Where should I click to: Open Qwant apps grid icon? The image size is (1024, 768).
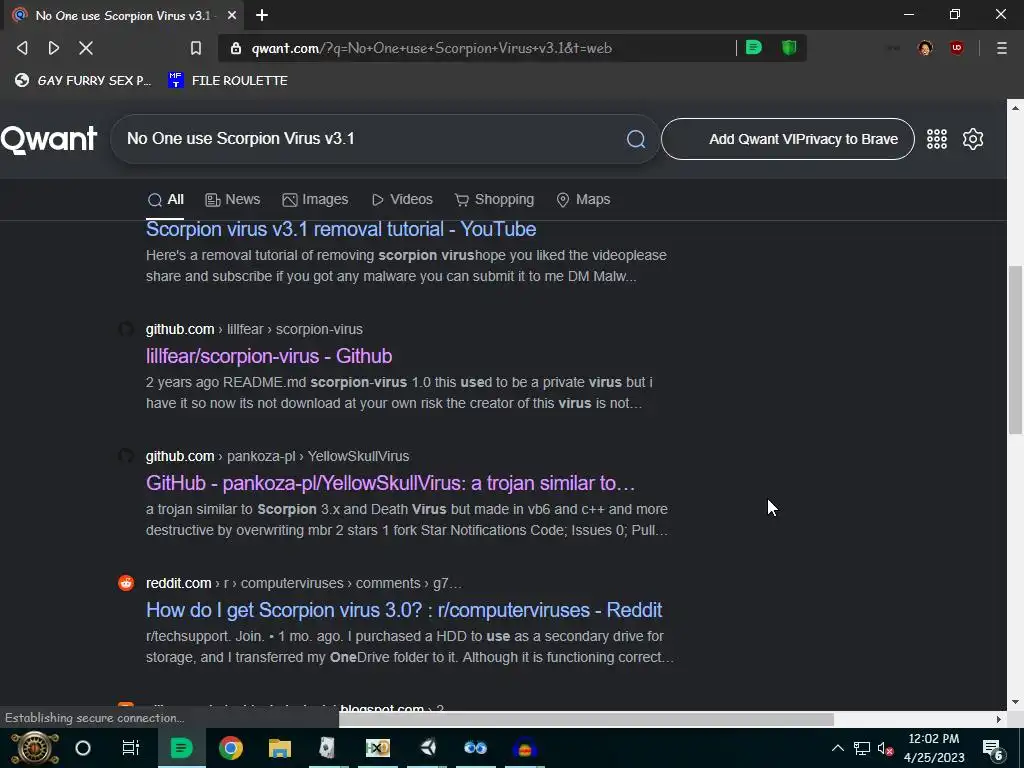(x=936, y=138)
